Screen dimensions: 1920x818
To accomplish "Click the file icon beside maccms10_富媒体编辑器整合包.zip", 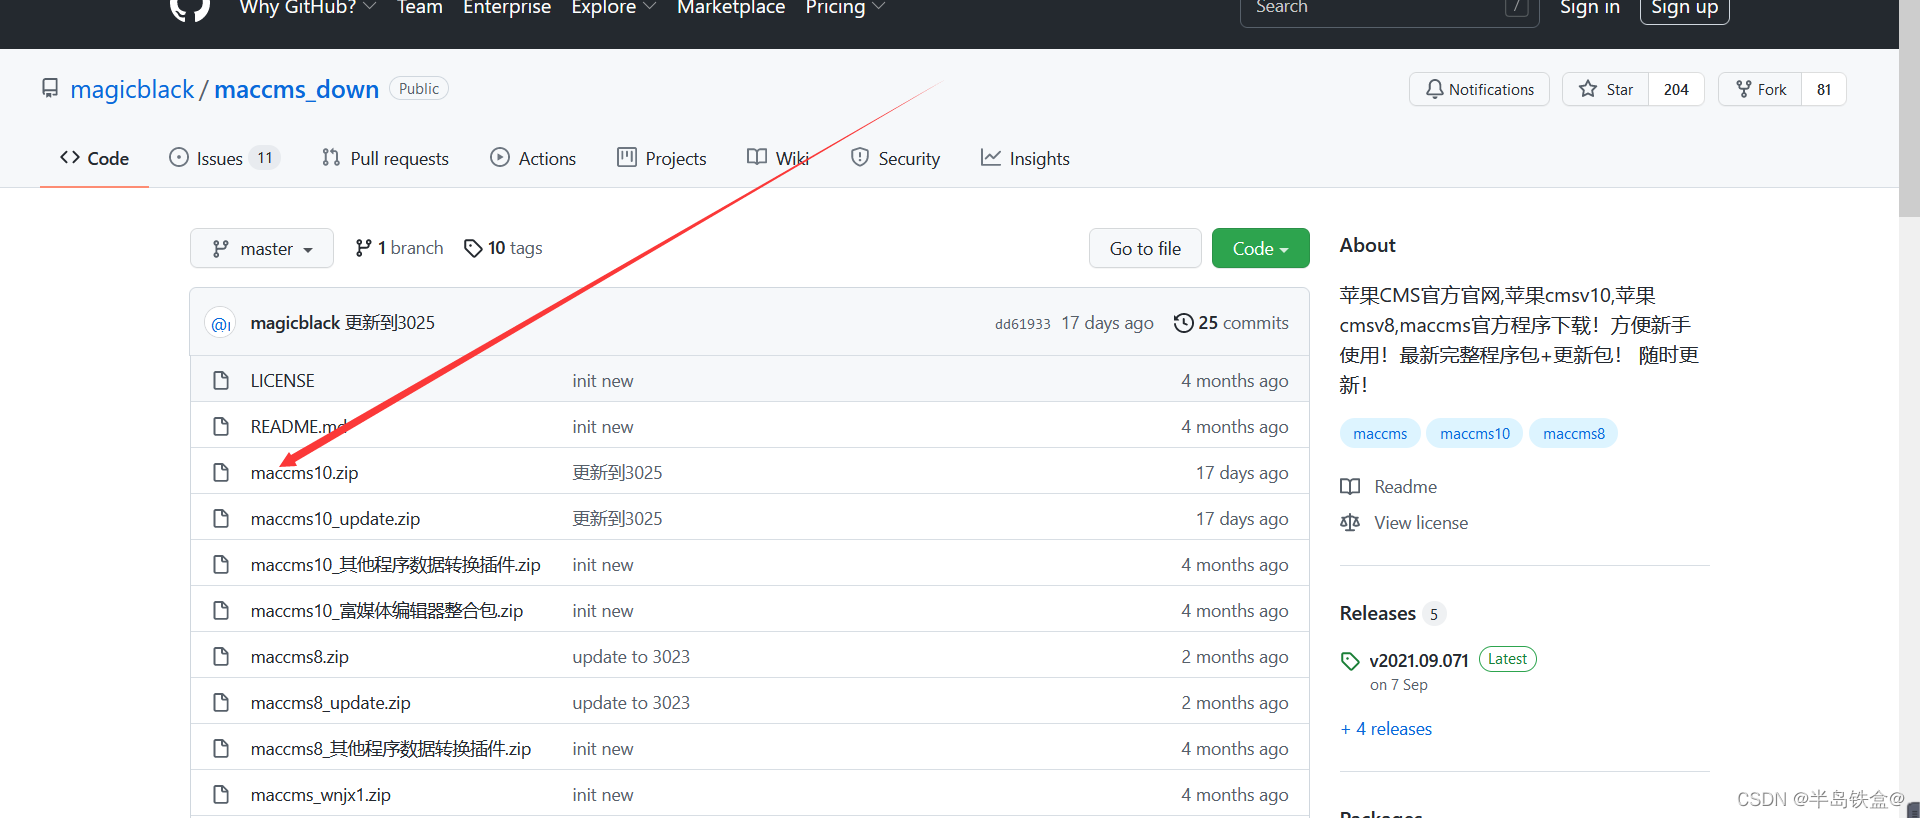I will (221, 611).
